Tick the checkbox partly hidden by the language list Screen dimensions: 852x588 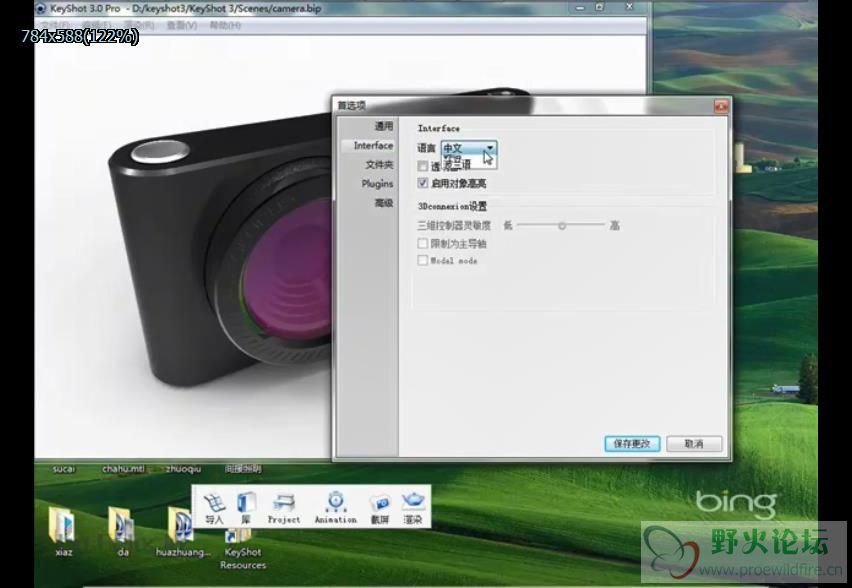(423, 166)
